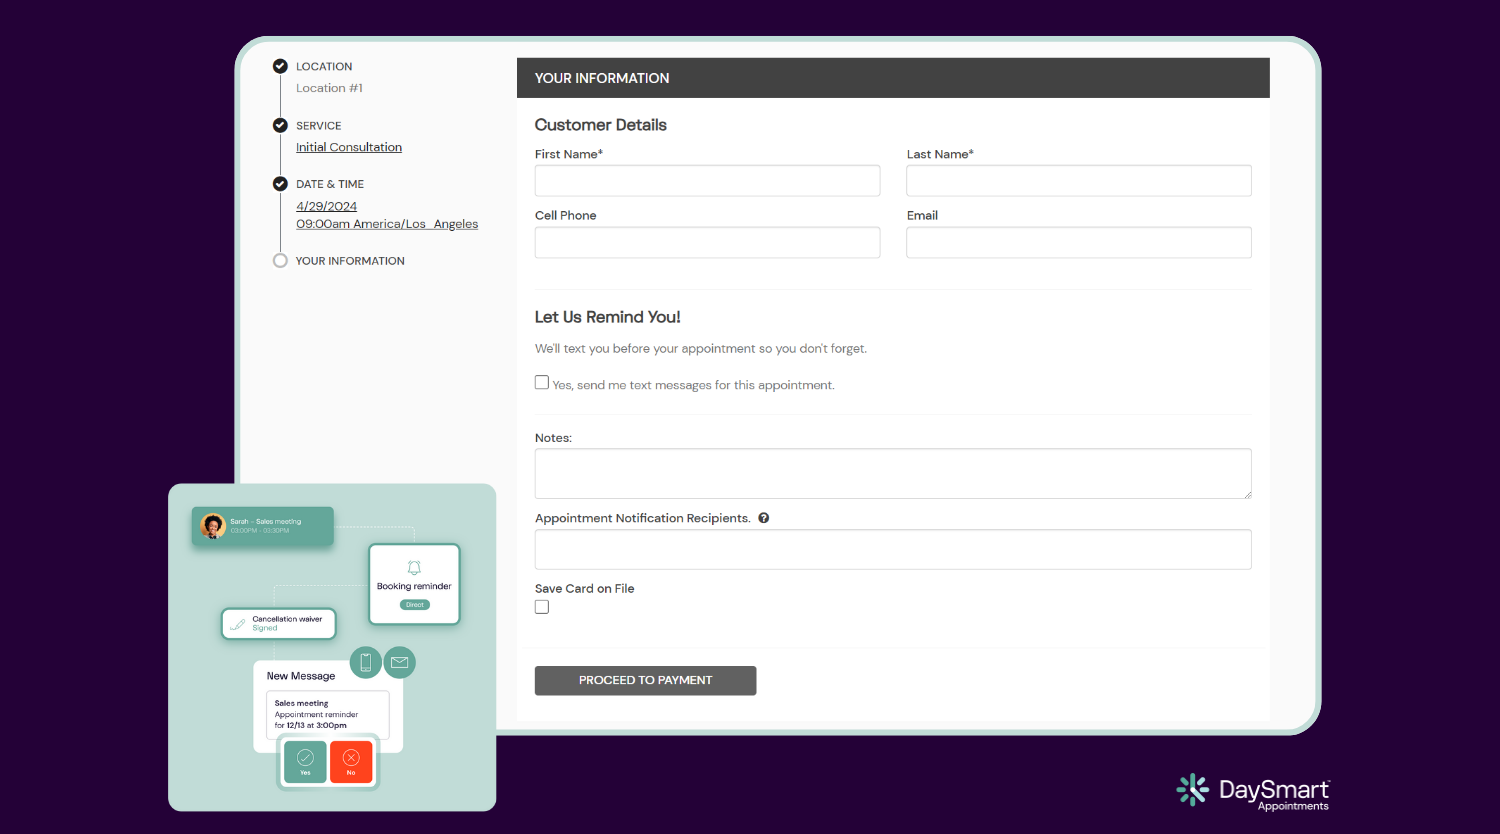This screenshot has height=834, width=1500.
Task: Select the empty YOUR INFORMATION step circle
Action: (280, 260)
